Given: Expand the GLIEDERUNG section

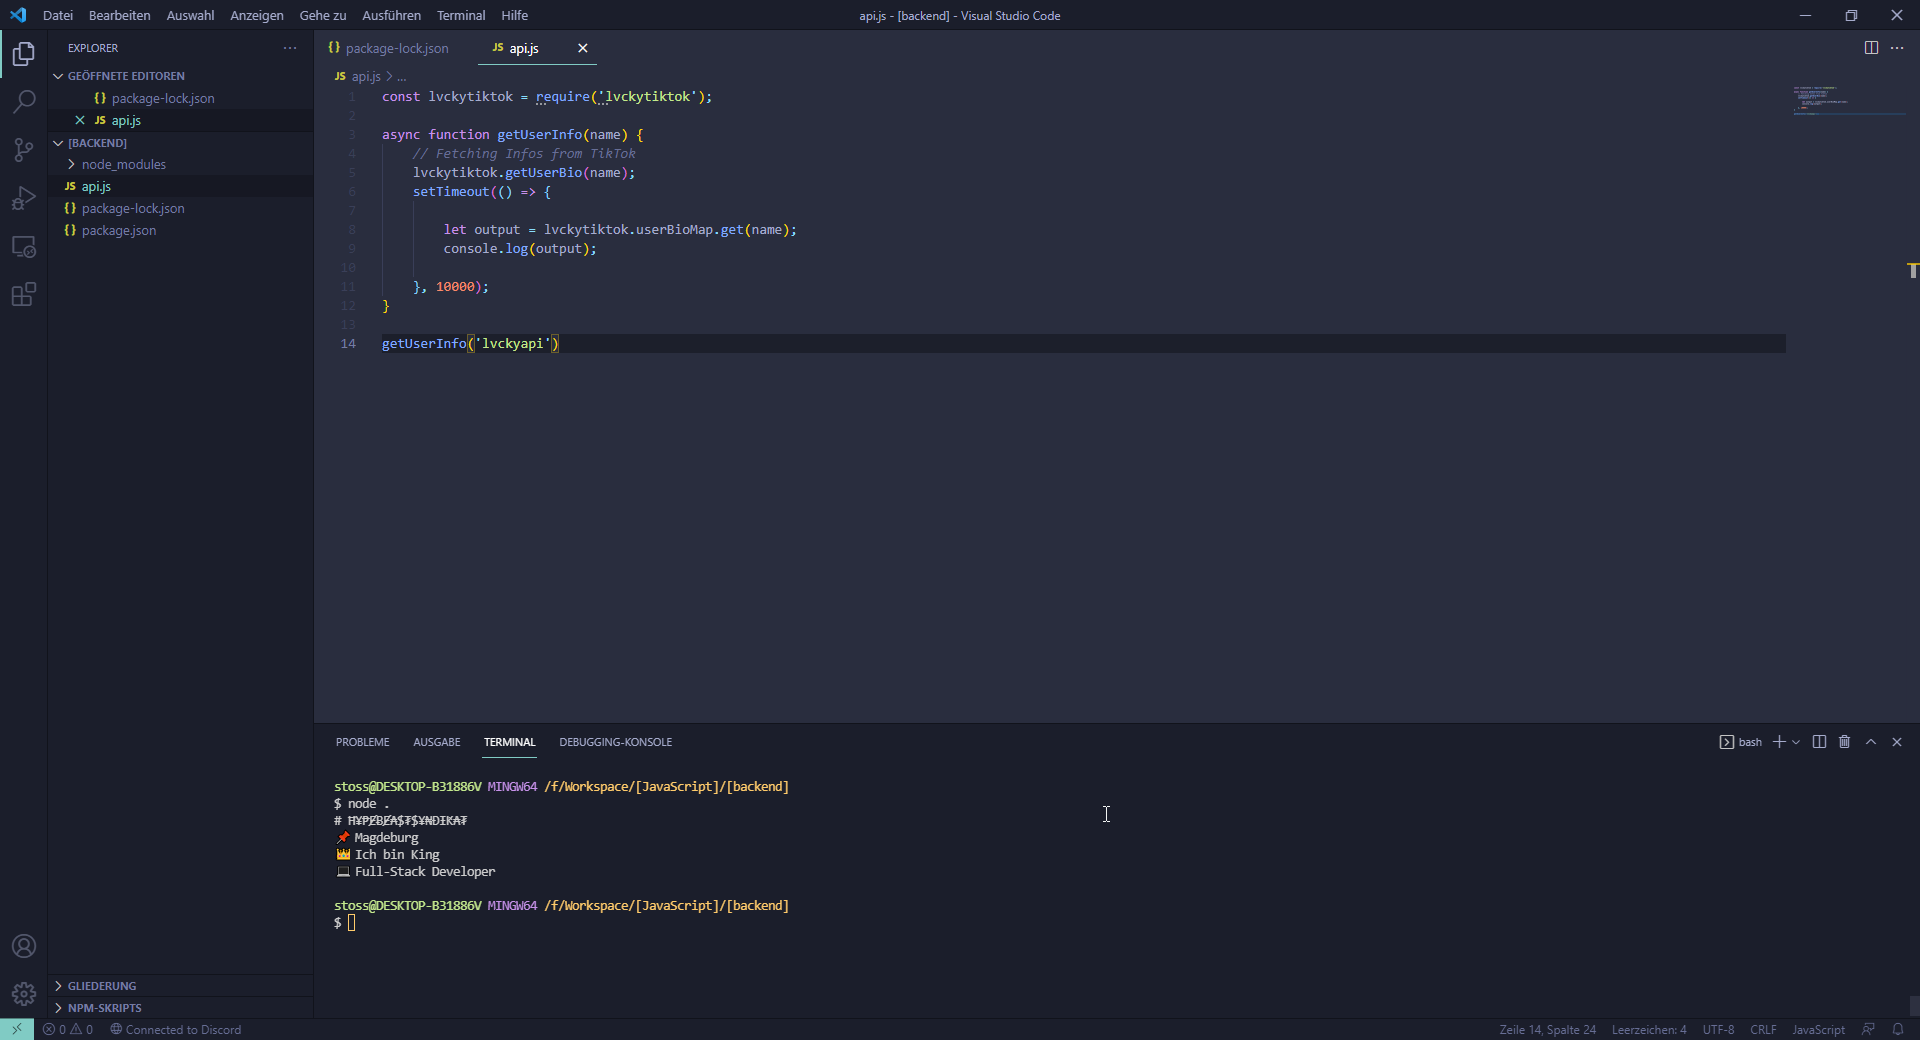Looking at the screenshot, I should point(101,986).
